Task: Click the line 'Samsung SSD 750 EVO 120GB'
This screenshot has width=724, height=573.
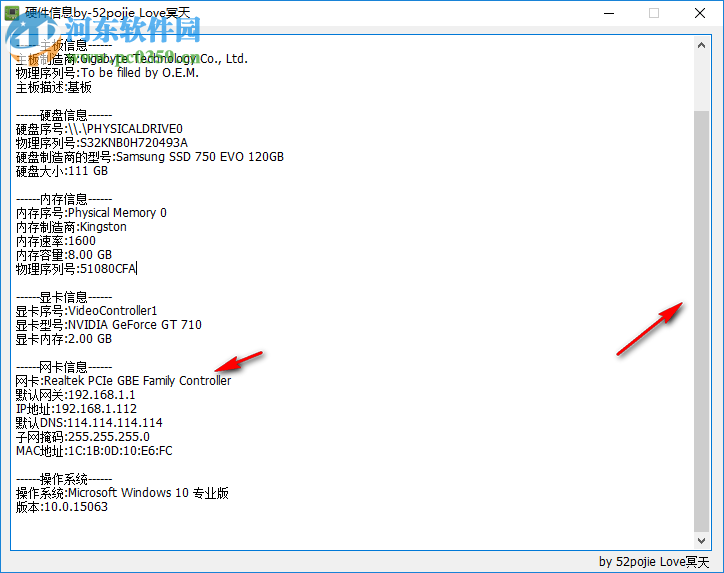Action: 150,157
